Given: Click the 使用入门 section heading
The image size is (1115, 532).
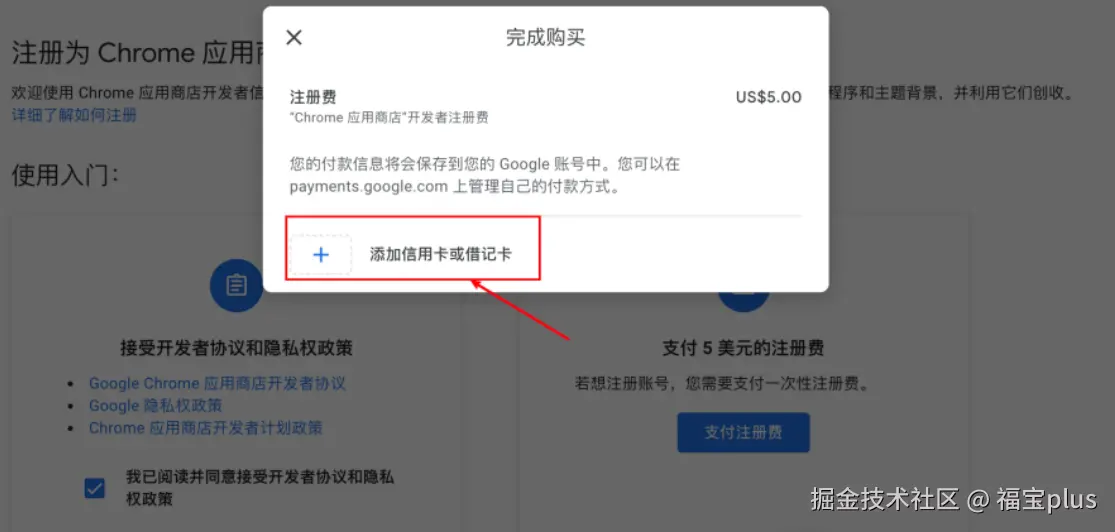Looking at the screenshot, I should point(65,176).
